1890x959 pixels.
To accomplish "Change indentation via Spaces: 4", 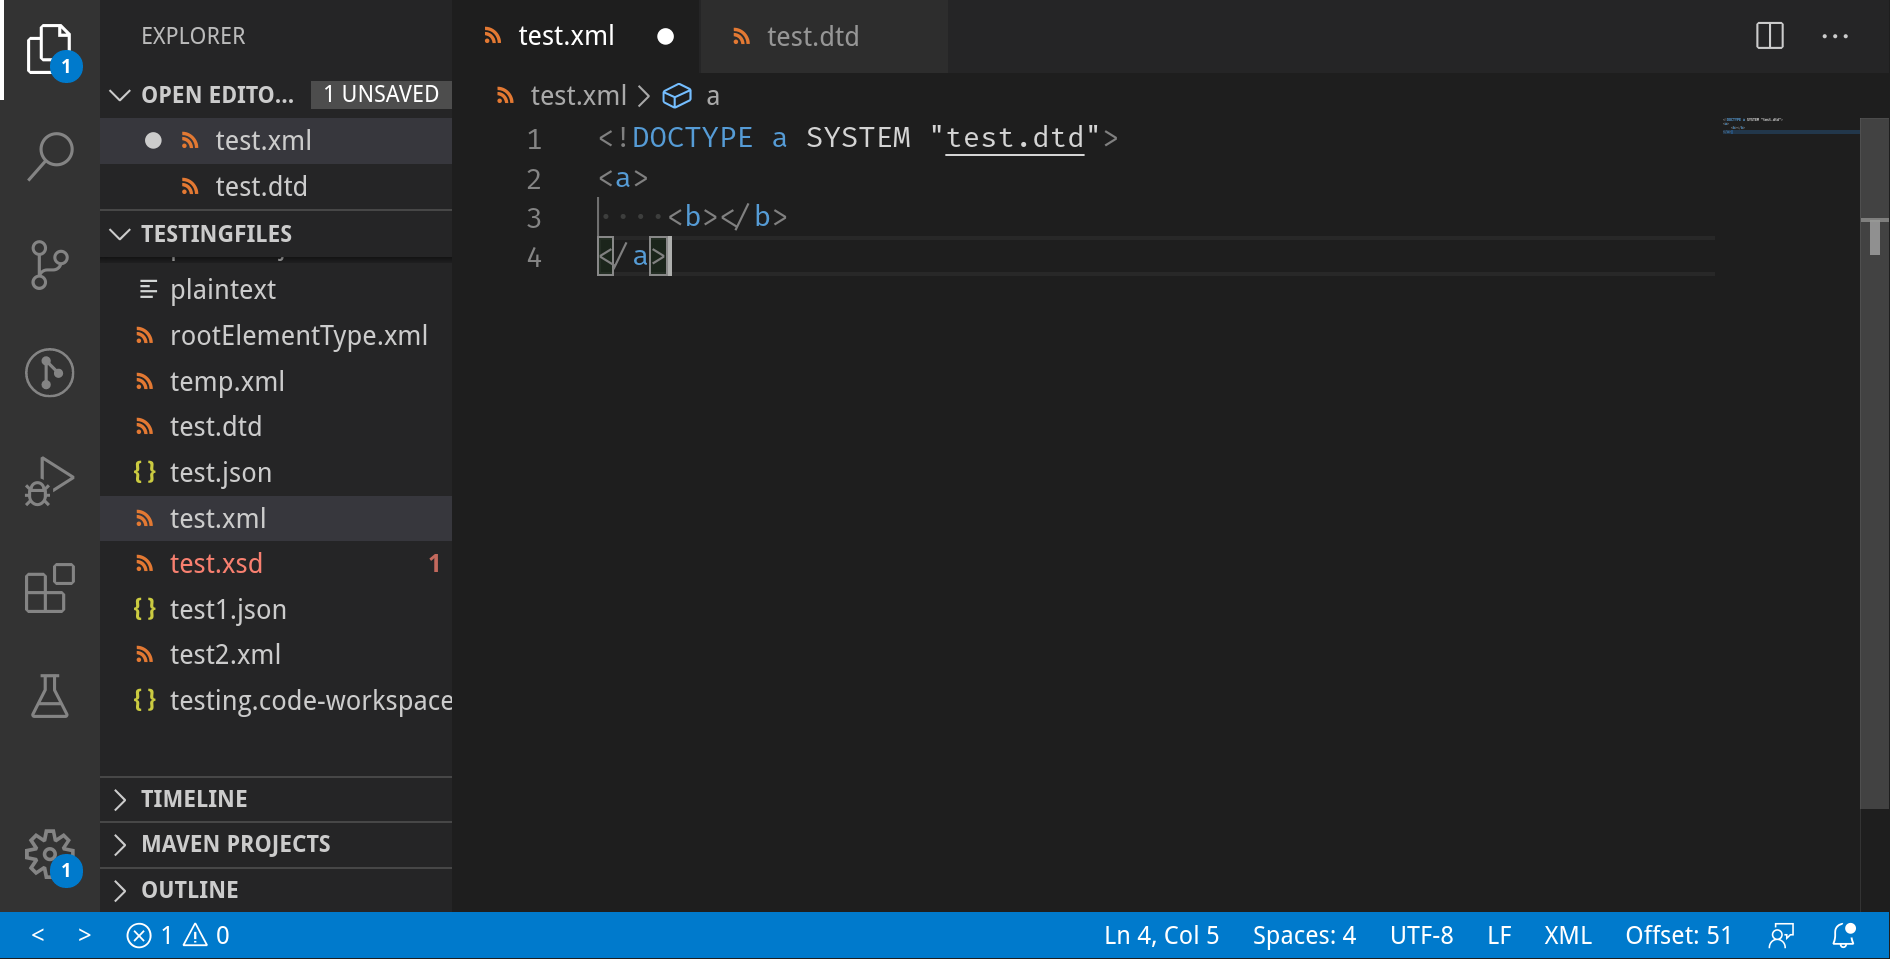I will 1304,936.
